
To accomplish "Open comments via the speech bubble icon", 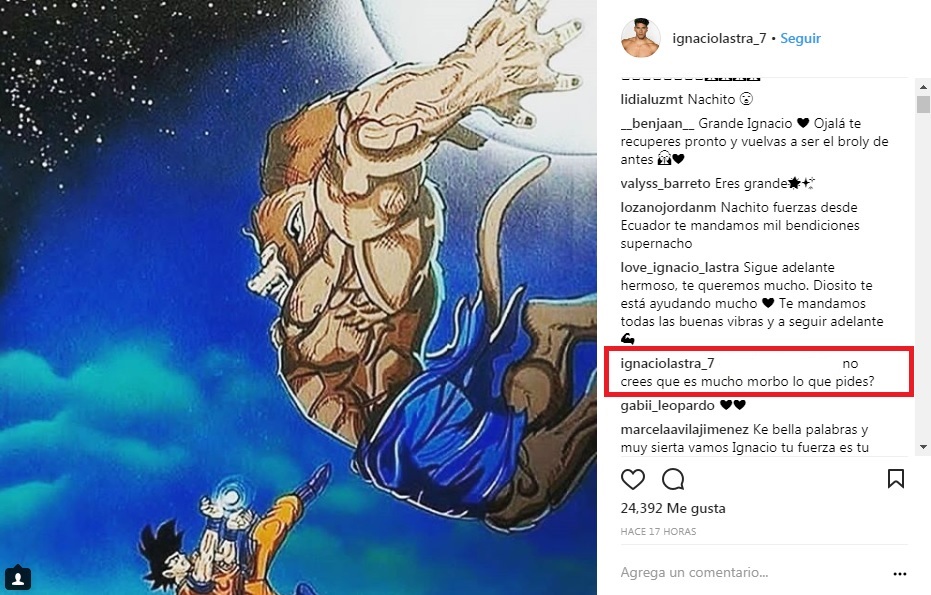I will (673, 479).
